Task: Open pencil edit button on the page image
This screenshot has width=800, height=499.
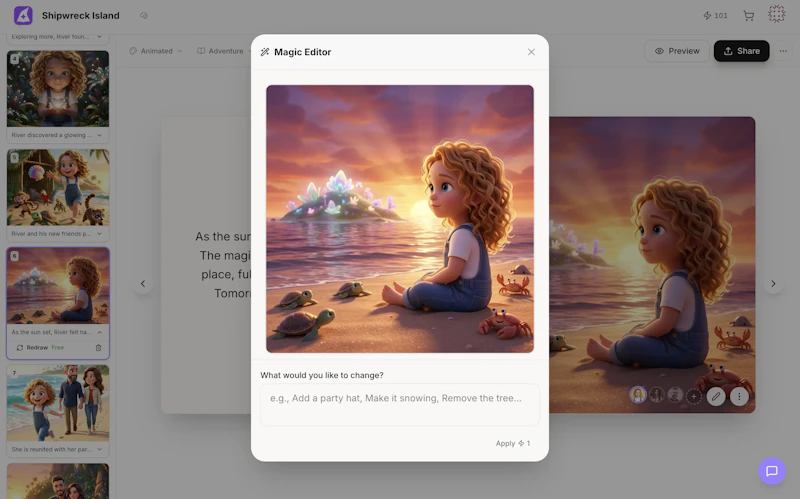Action: pos(716,396)
